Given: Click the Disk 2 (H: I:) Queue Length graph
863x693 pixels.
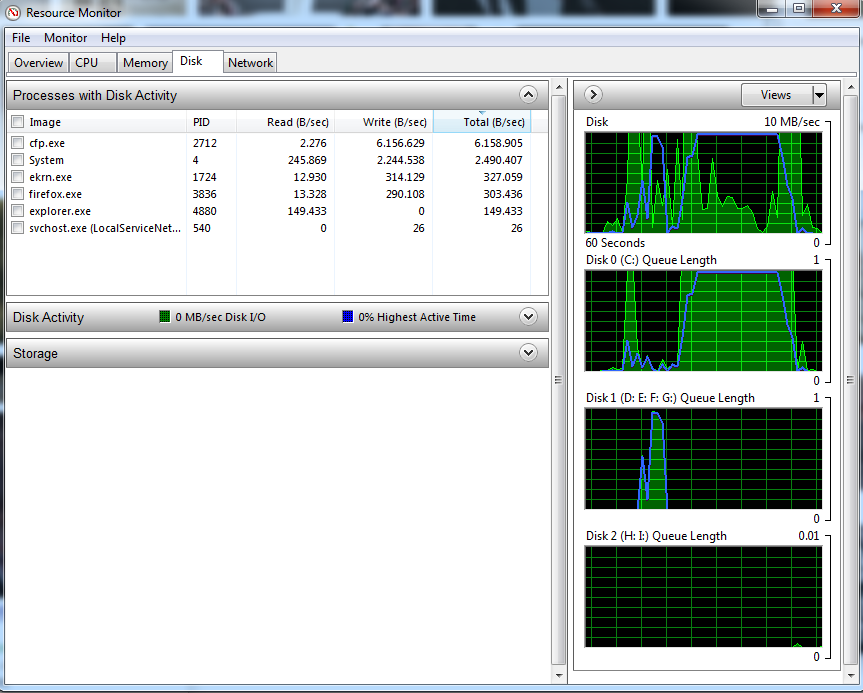Looking at the screenshot, I should (x=703, y=597).
